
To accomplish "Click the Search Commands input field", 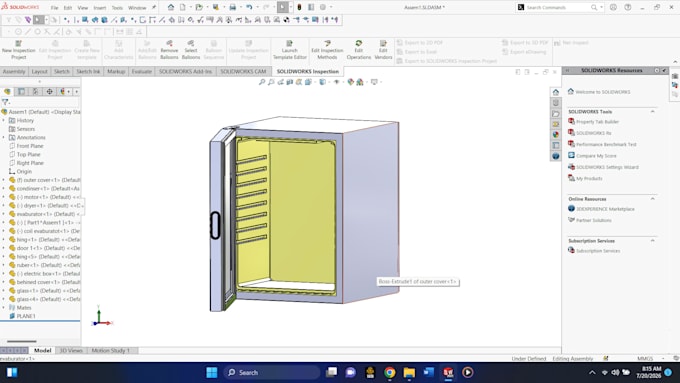I will click(x=557, y=7).
